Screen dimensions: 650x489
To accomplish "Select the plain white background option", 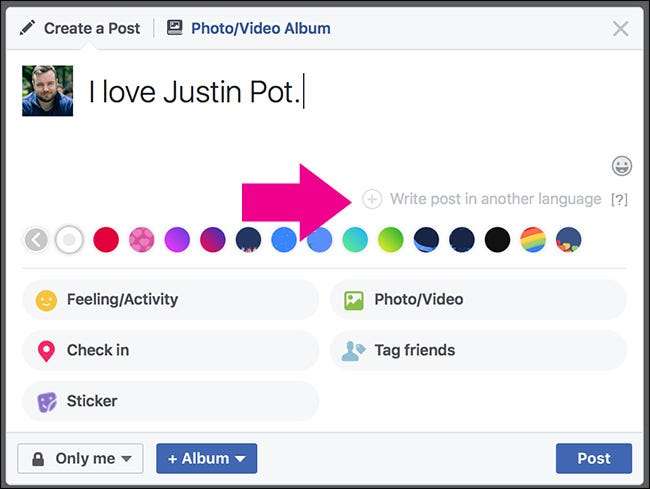I will click(69, 240).
